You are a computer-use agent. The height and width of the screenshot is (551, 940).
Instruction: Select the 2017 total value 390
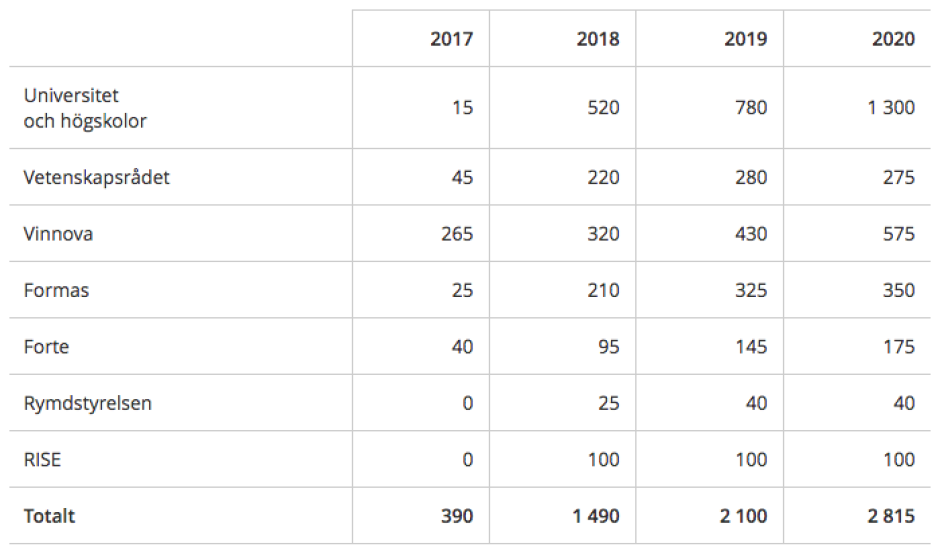pyautogui.click(x=457, y=516)
